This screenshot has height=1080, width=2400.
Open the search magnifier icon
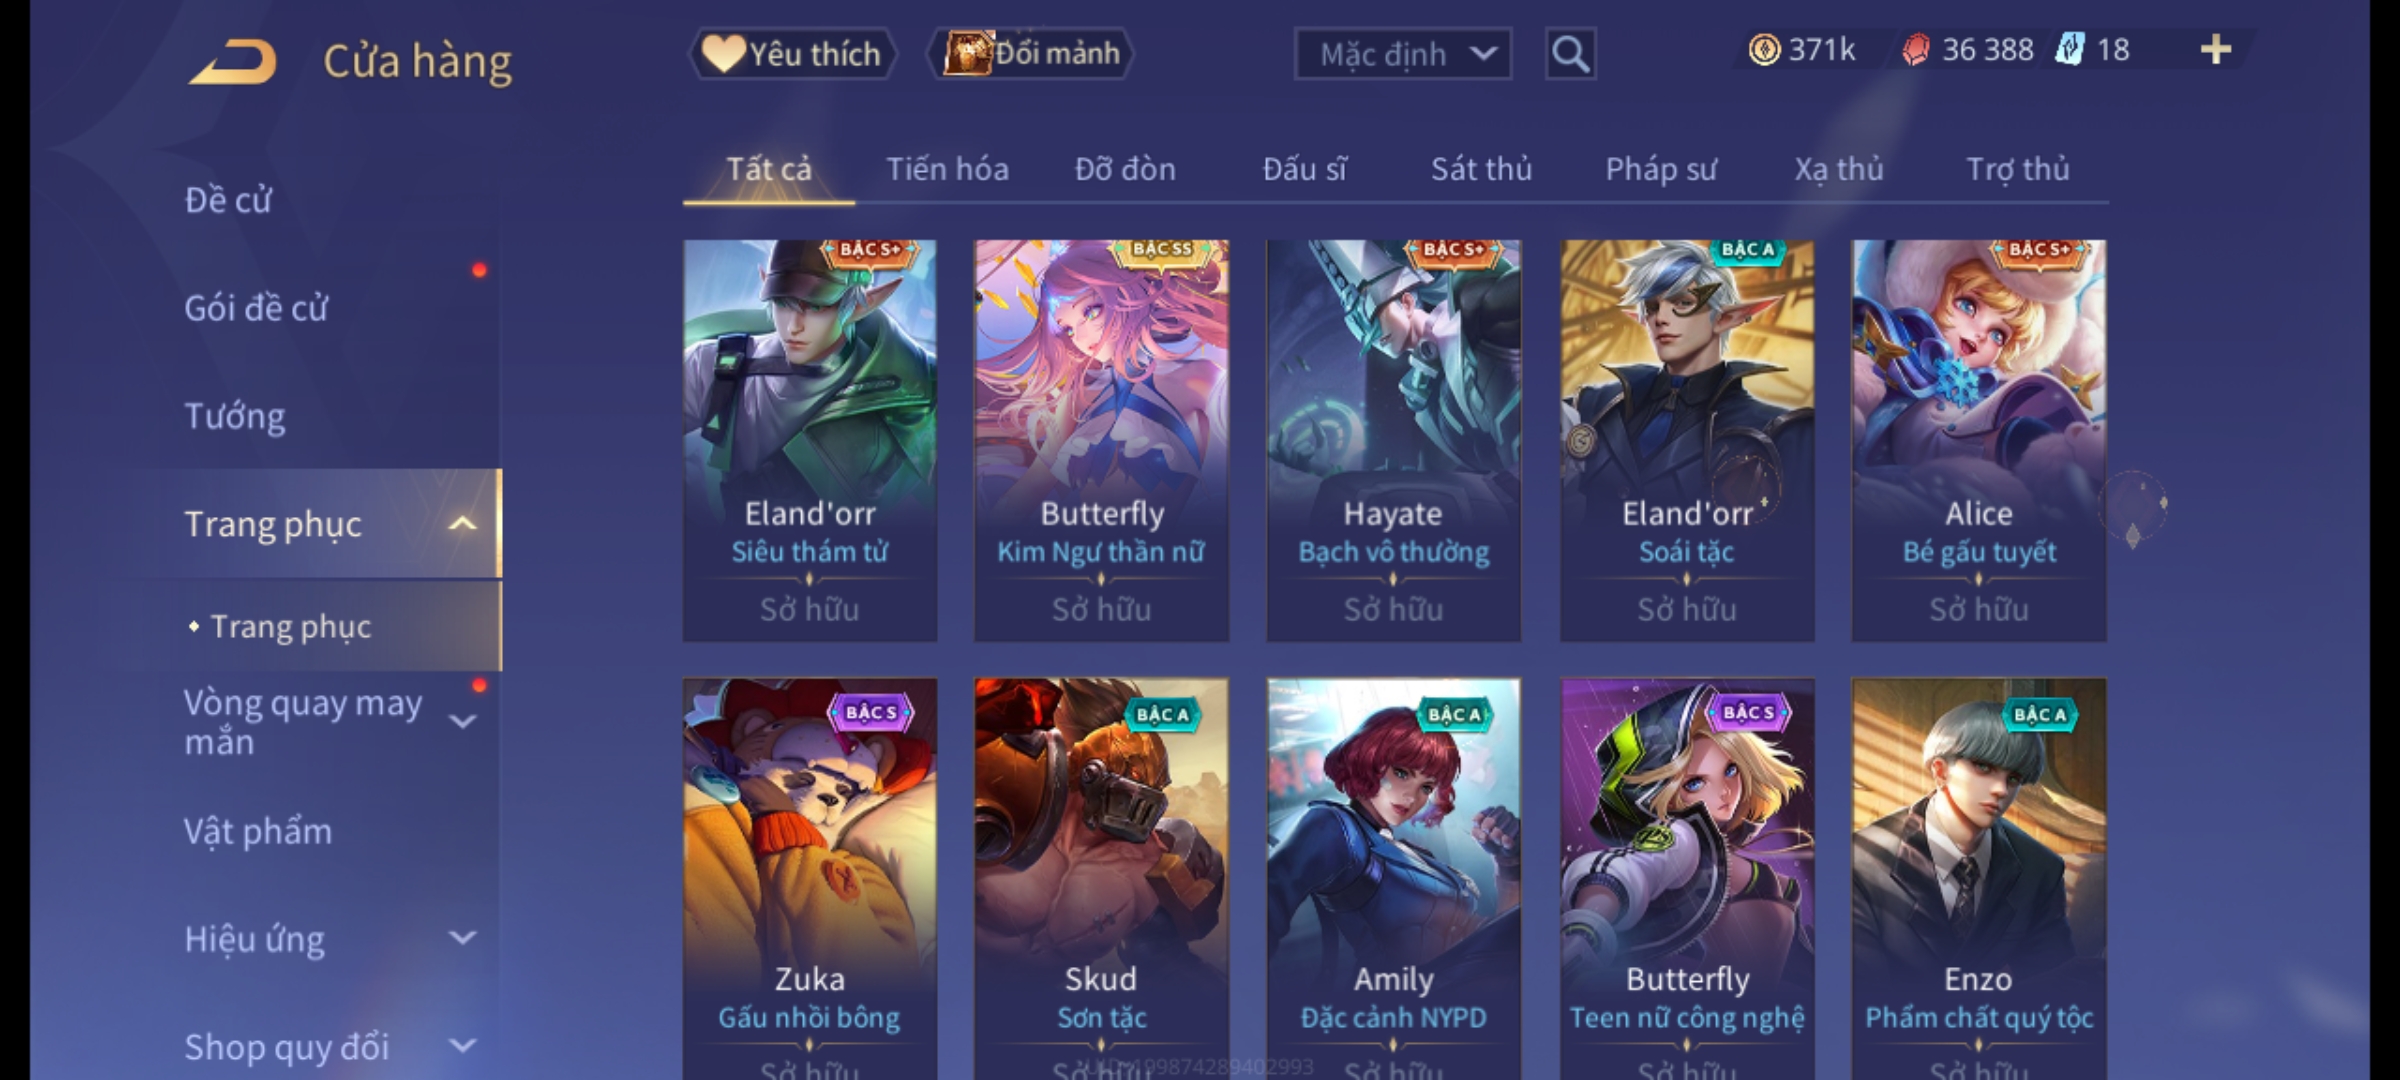1570,54
